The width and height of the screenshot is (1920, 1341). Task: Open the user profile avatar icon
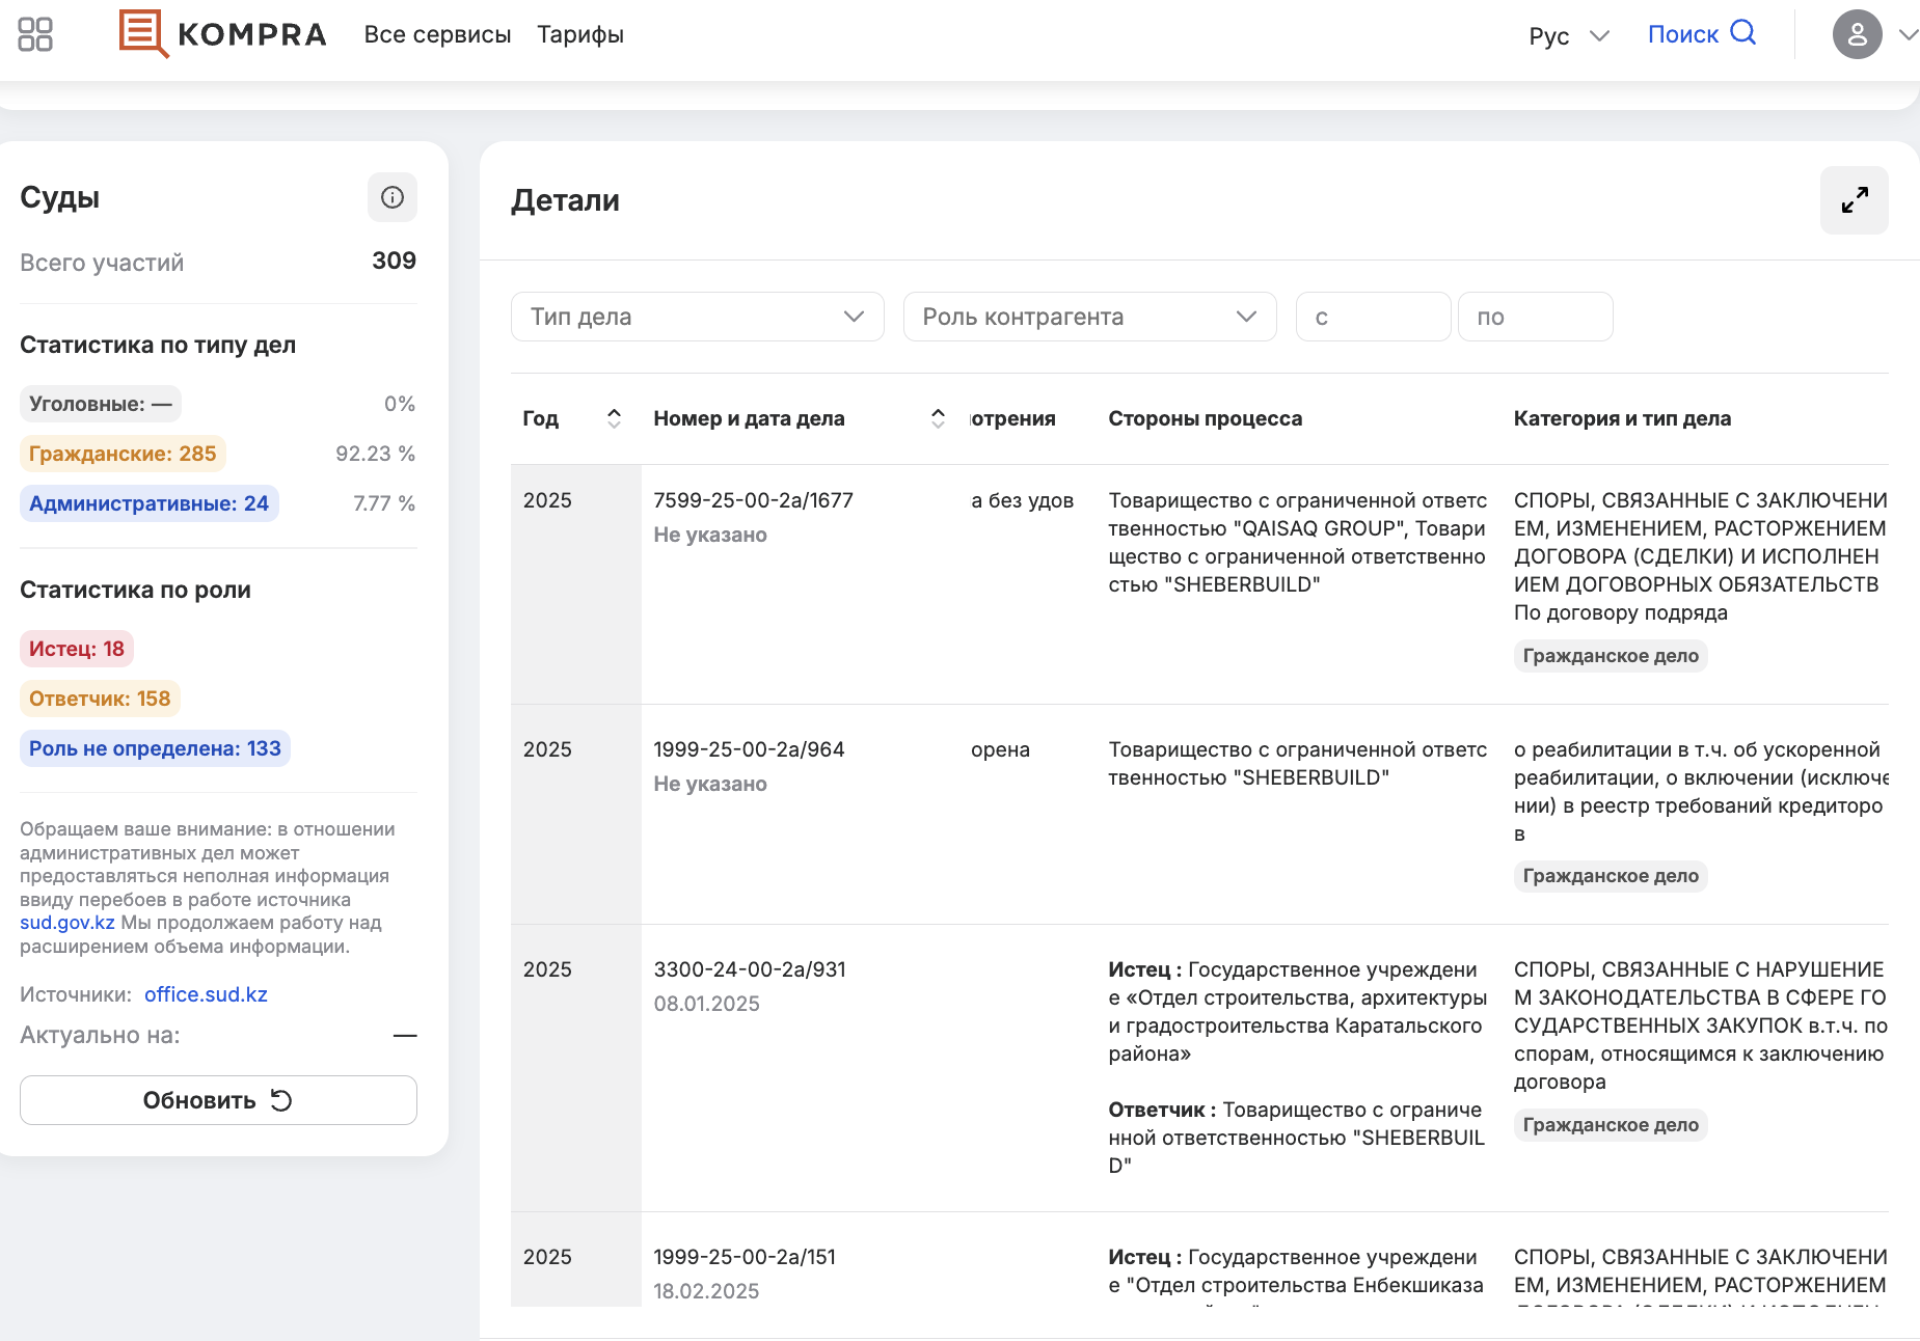click(x=1857, y=34)
